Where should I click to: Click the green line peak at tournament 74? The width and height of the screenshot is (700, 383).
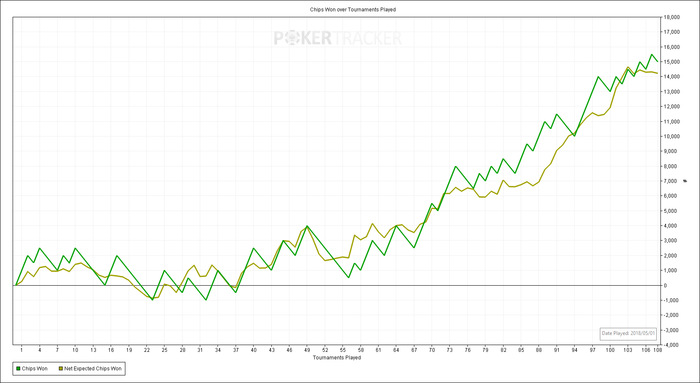click(x=455, y=166)
